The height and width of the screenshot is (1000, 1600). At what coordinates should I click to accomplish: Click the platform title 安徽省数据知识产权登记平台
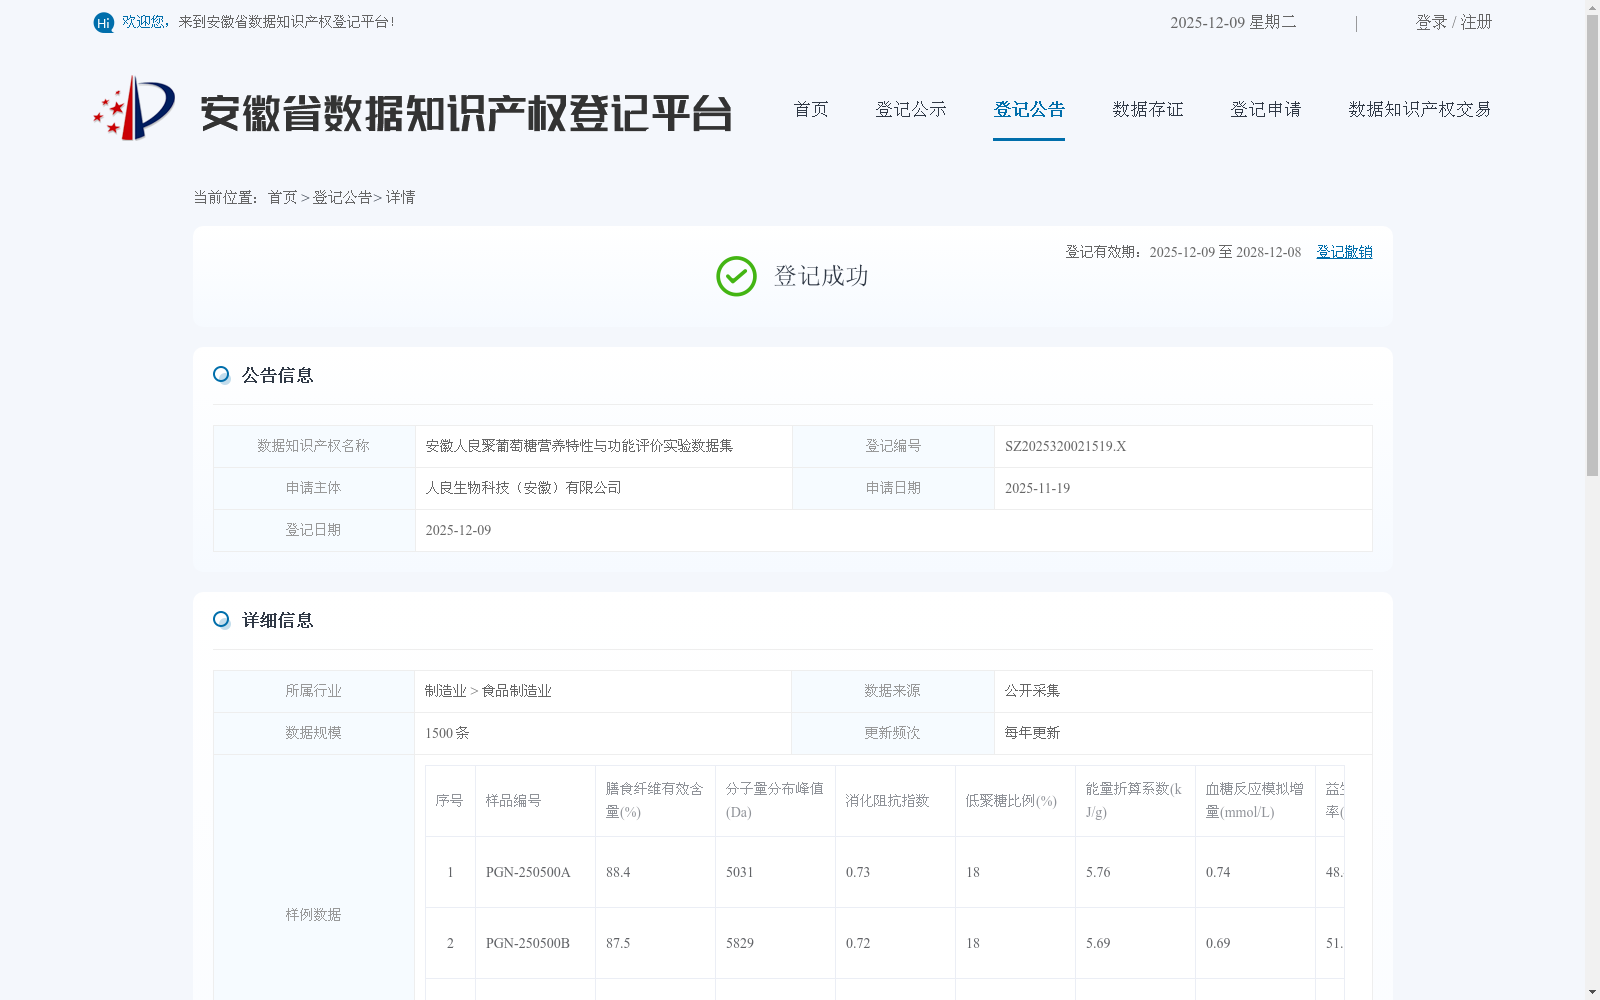click(466, 113)
